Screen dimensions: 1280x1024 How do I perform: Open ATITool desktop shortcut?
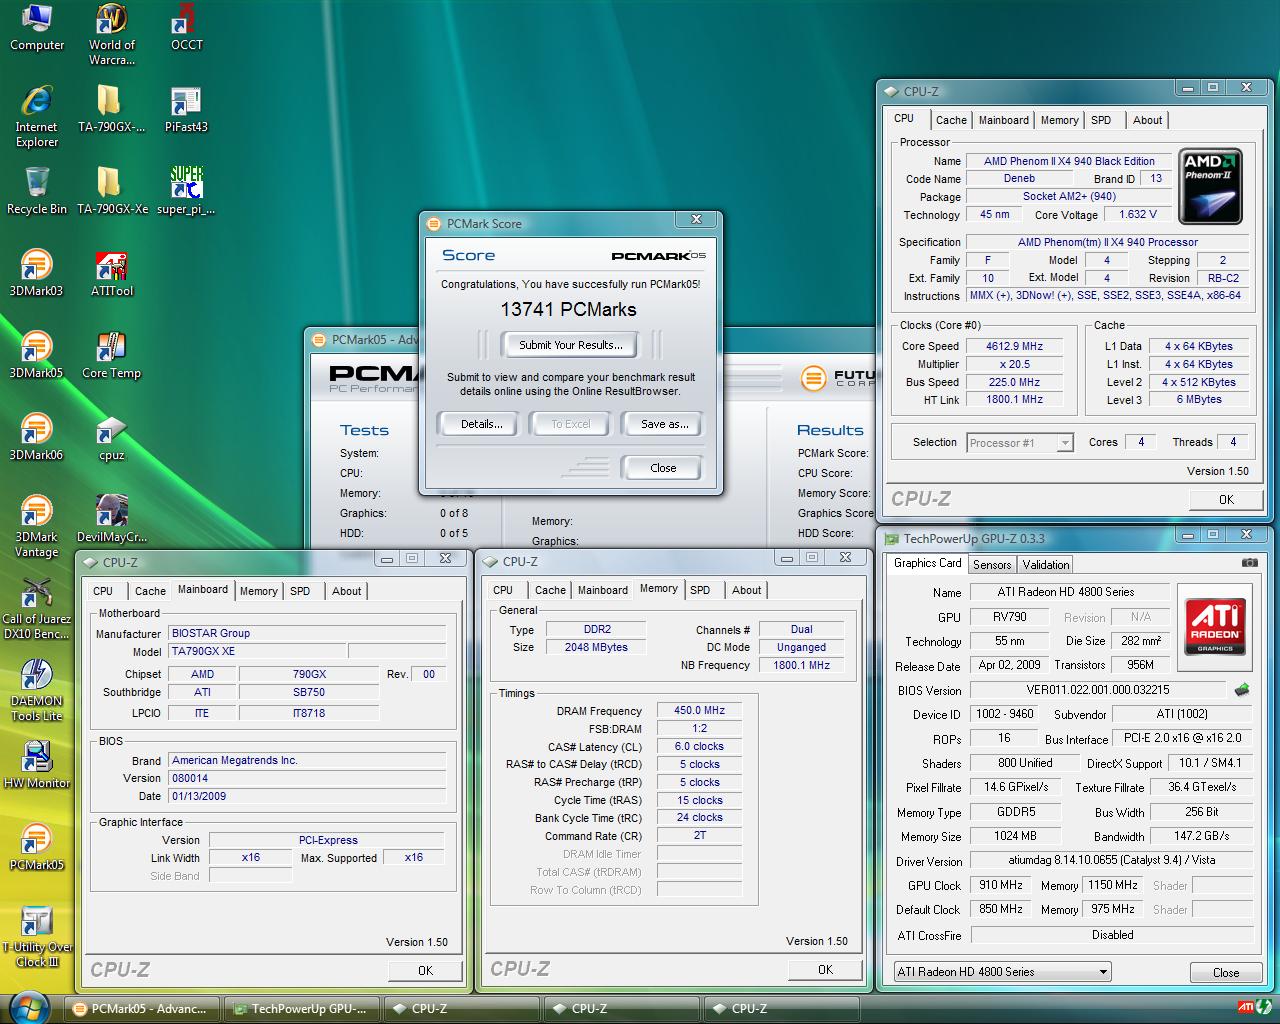point(111,273)
